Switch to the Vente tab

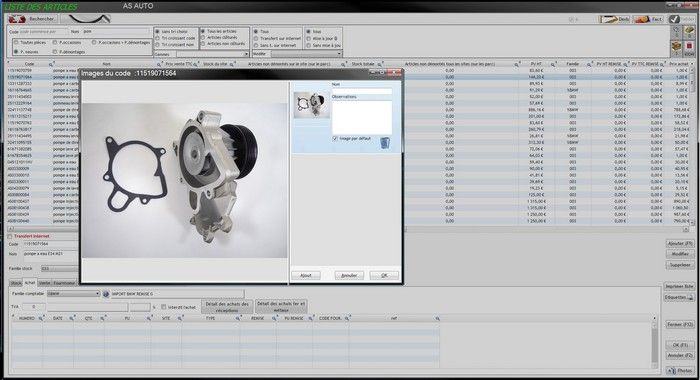44,283
